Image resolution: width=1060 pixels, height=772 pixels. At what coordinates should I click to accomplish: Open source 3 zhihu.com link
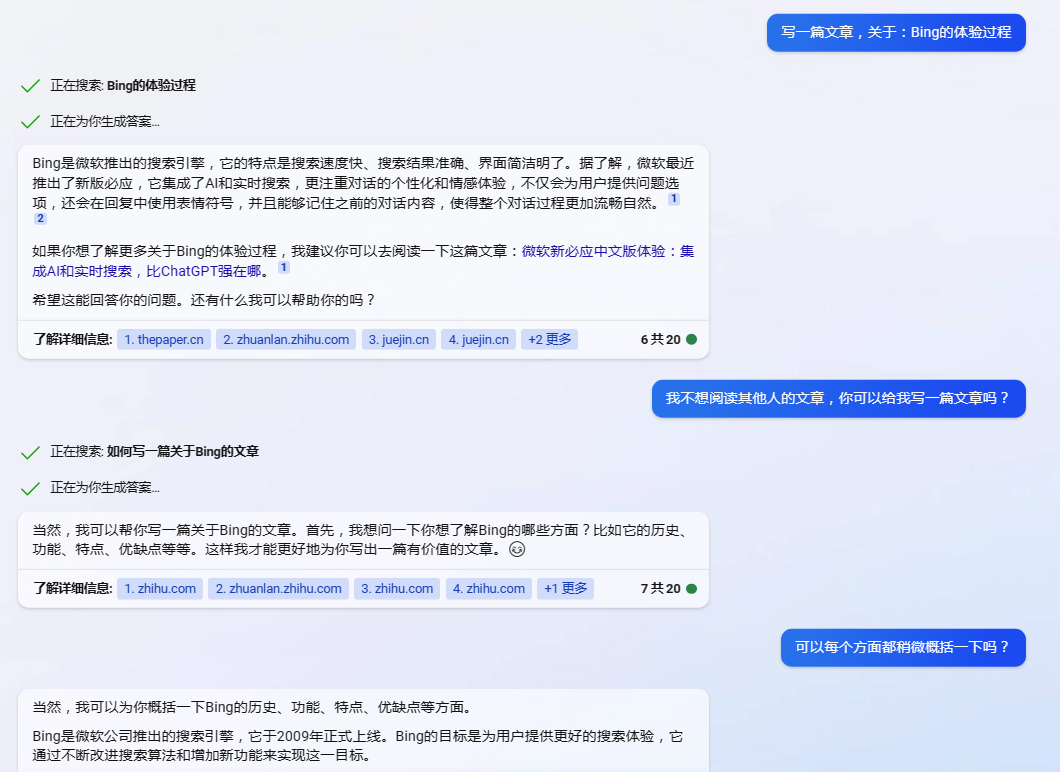click(397, 589)
